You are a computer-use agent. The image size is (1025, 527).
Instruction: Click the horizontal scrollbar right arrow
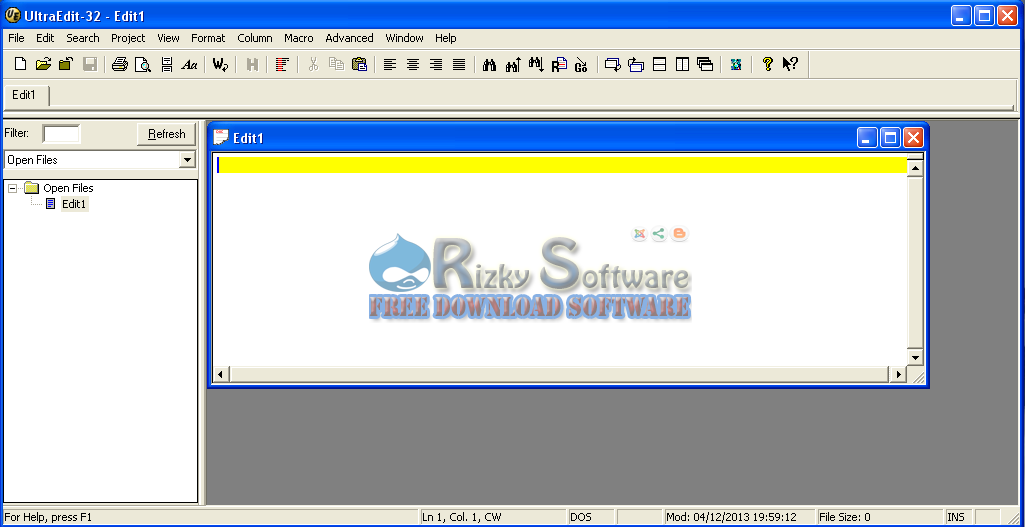click(898, 375)
